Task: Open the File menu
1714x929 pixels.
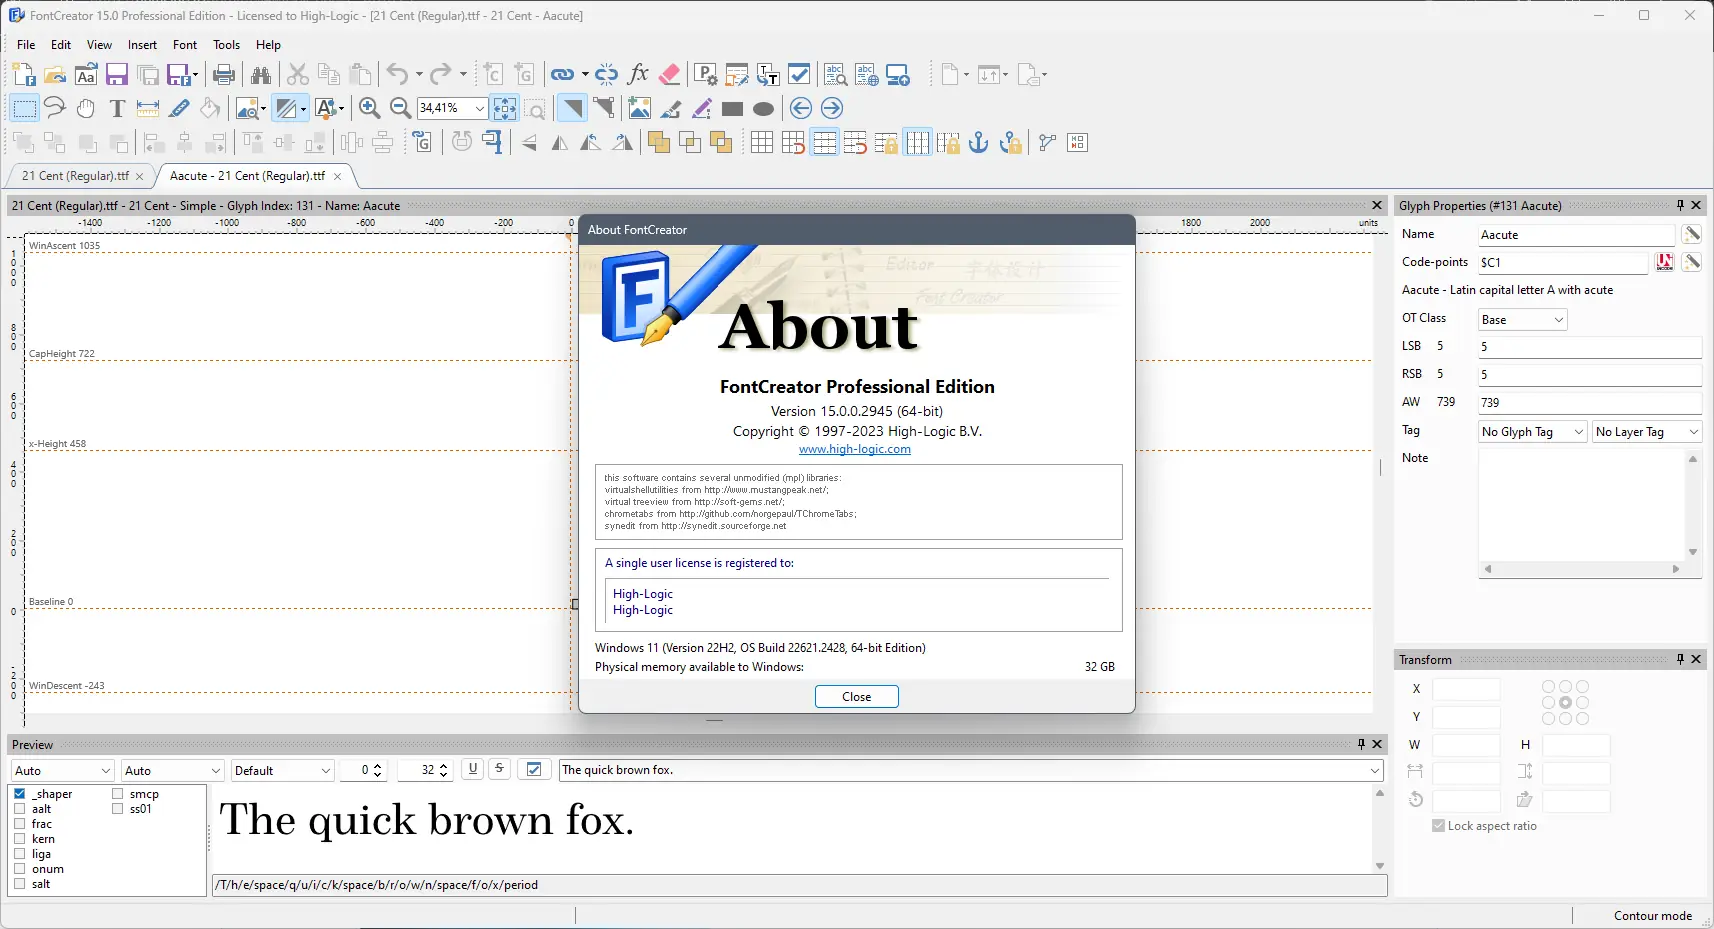Action: click(x=26, y=45)
